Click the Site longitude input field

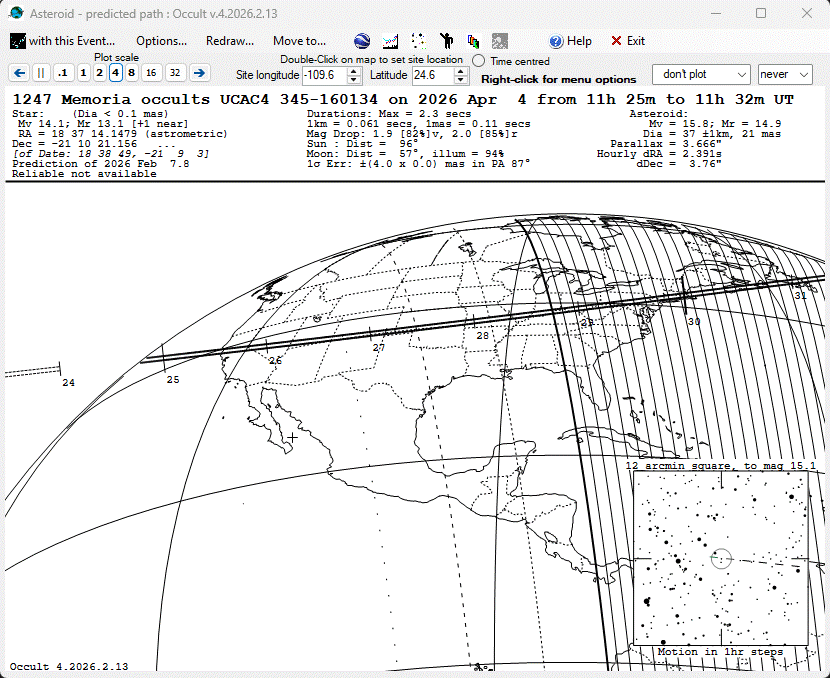coord(323,75)
